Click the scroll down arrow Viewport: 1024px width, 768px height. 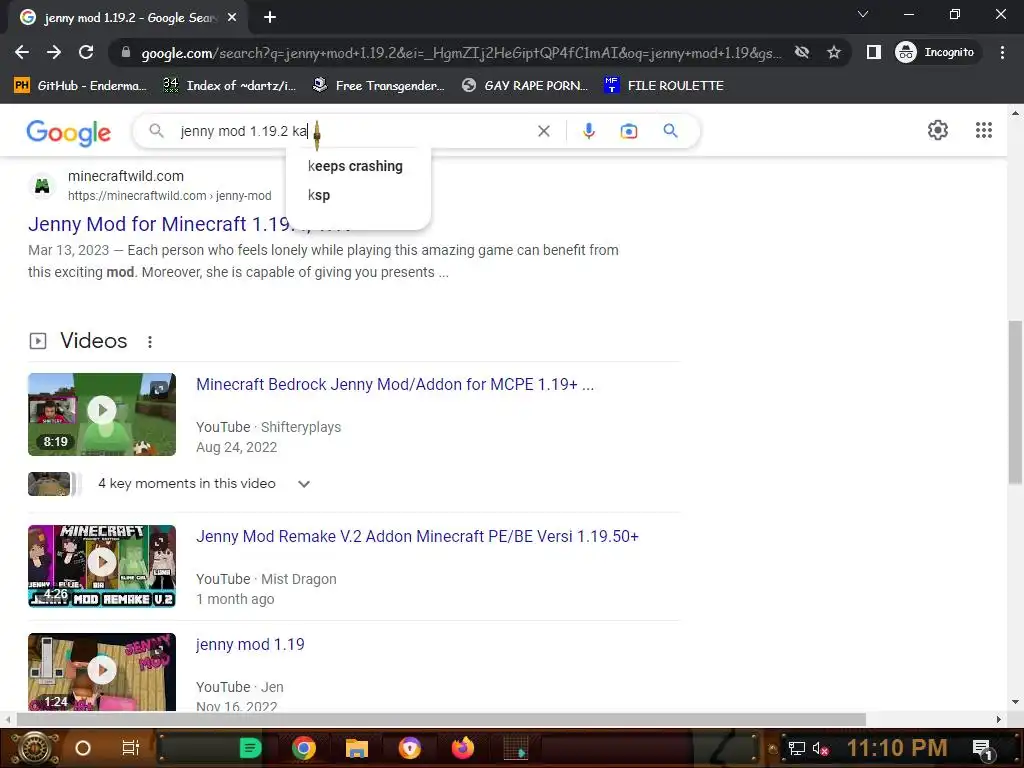[1015, 703]
